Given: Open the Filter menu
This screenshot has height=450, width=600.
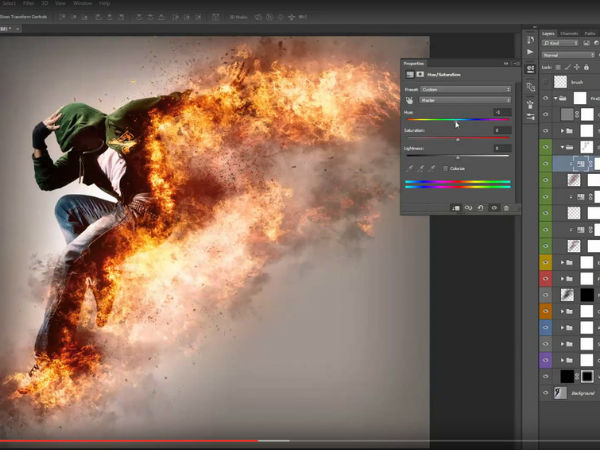Looking at the screenshot, I should pos(29,4).
